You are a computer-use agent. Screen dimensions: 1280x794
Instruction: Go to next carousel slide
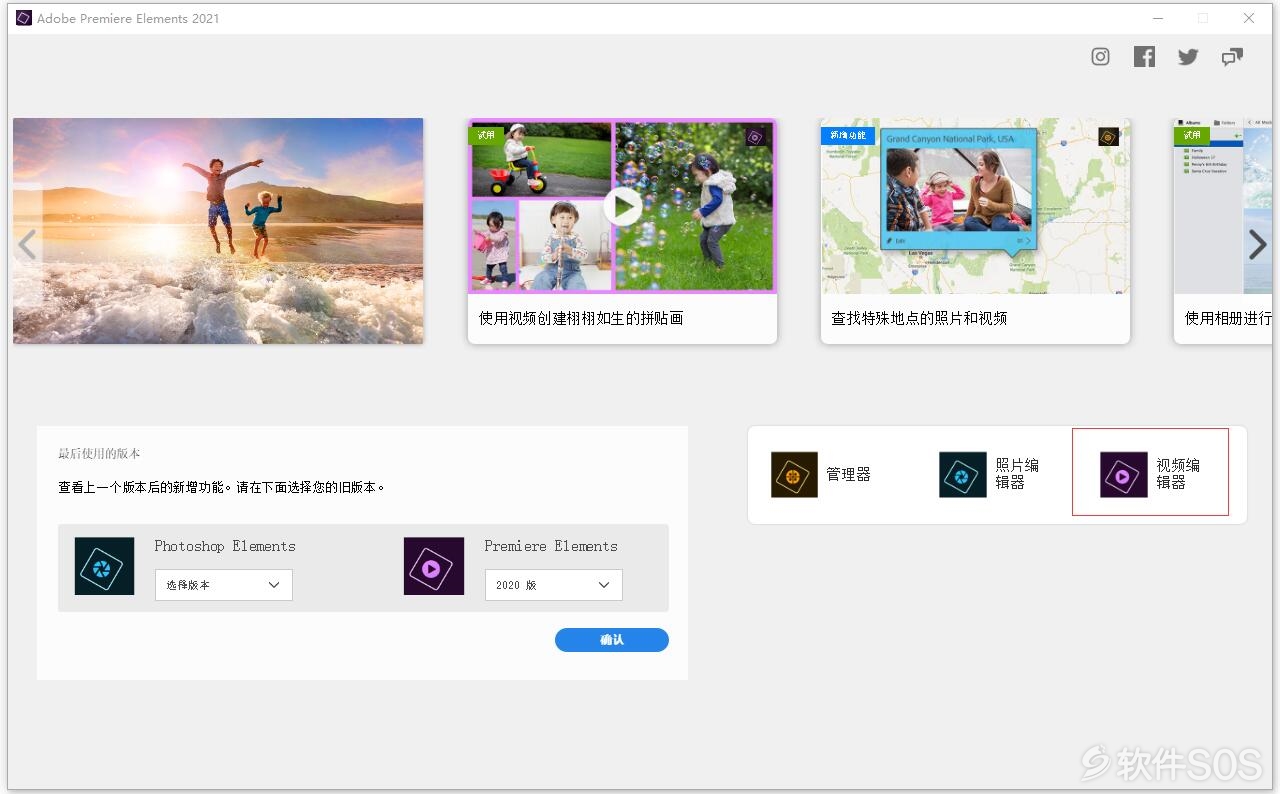pyautogui.click(x=1258, y=244)
